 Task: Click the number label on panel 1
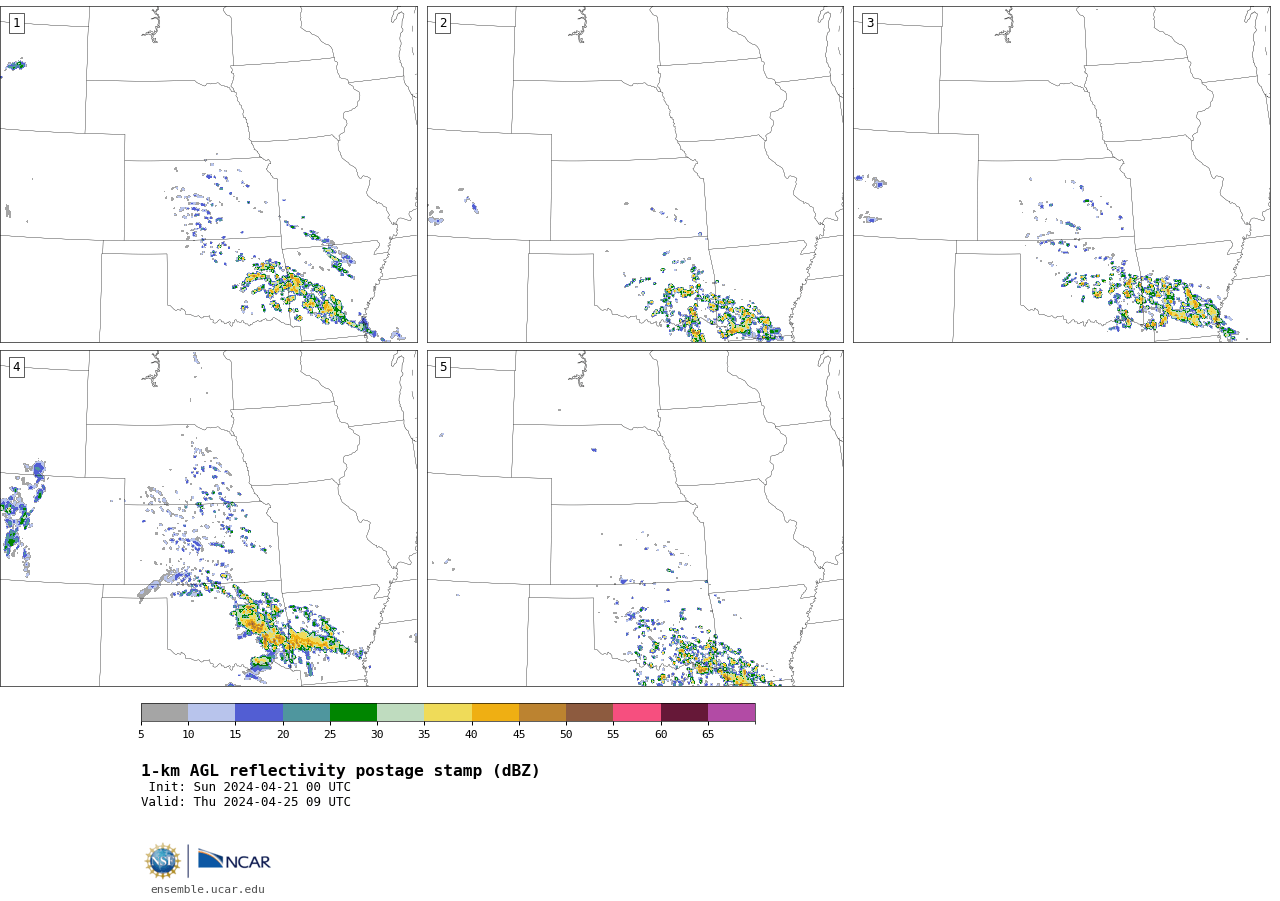click(x=16, y=23)
